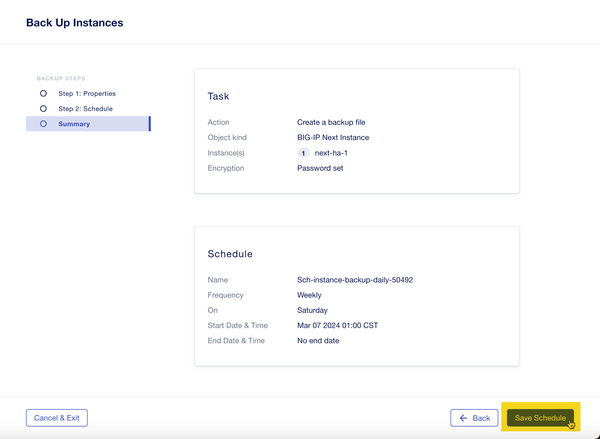Open Step 1: Properties in backup steps
This screenshot has width=600, height=439.
click(87, 93)
